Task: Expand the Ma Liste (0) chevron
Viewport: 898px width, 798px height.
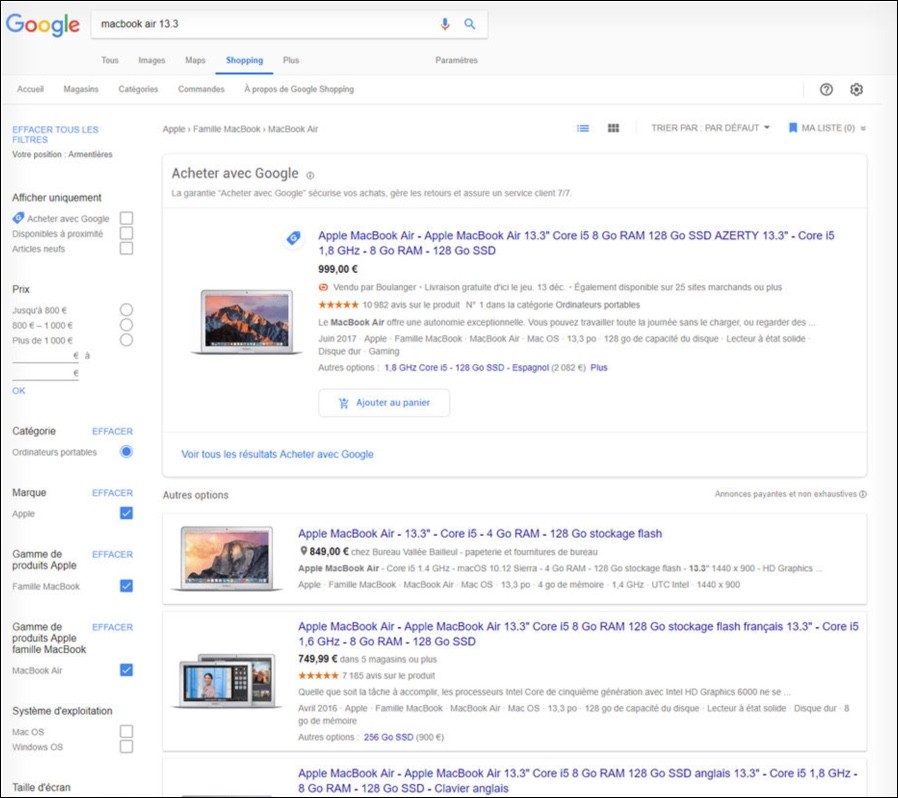Action: click(x=863, y=128)
